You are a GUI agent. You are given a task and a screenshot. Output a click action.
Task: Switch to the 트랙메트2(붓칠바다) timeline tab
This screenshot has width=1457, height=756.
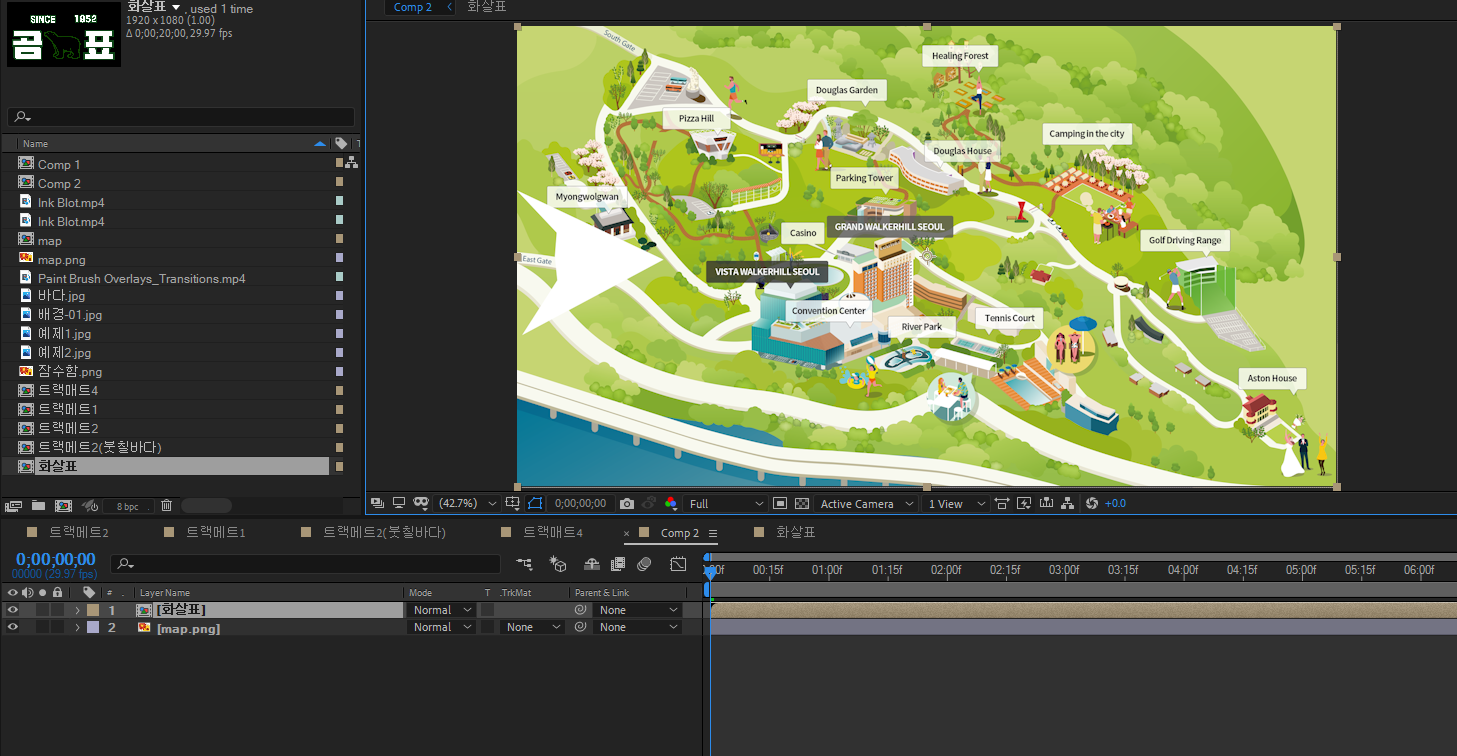(384, 532)
